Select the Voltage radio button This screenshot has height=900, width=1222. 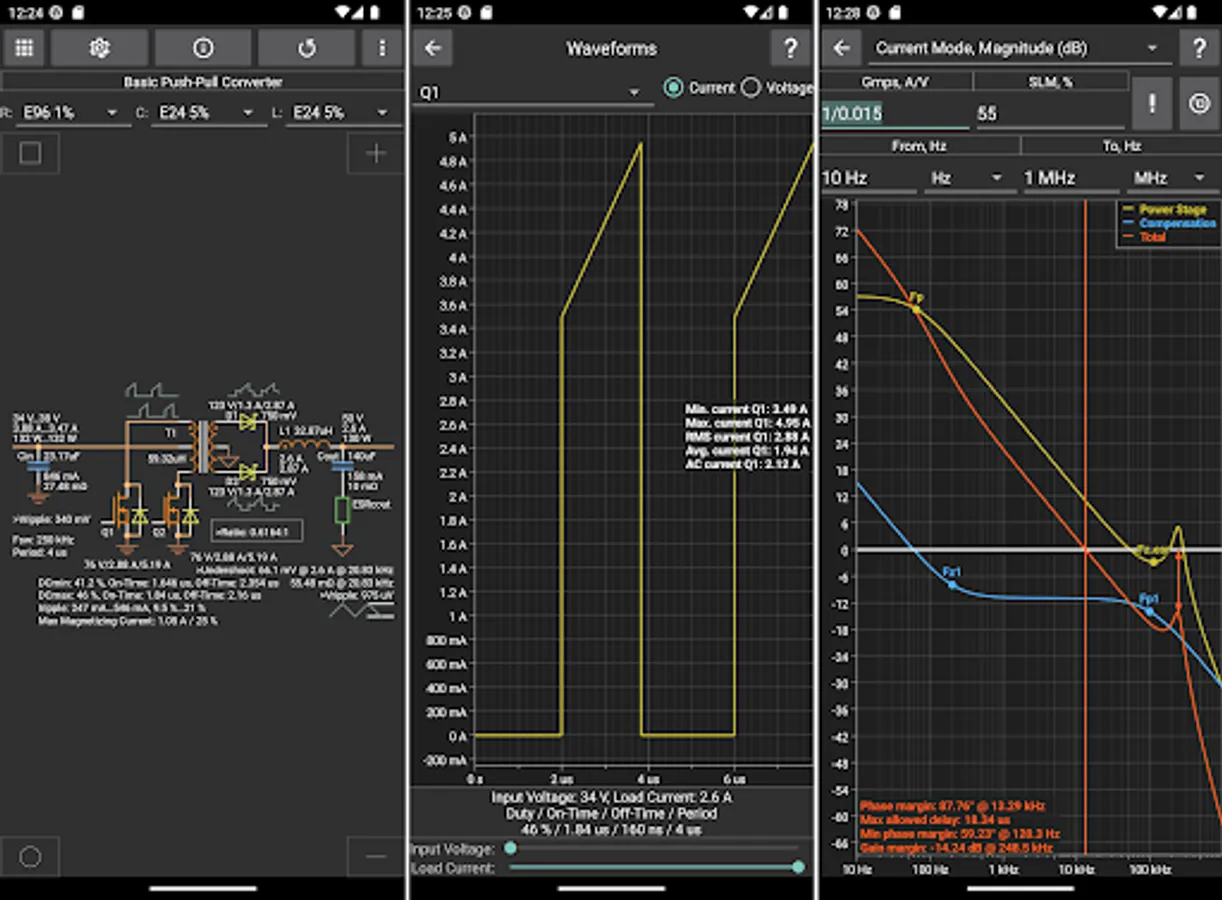(x=751, y=88)
